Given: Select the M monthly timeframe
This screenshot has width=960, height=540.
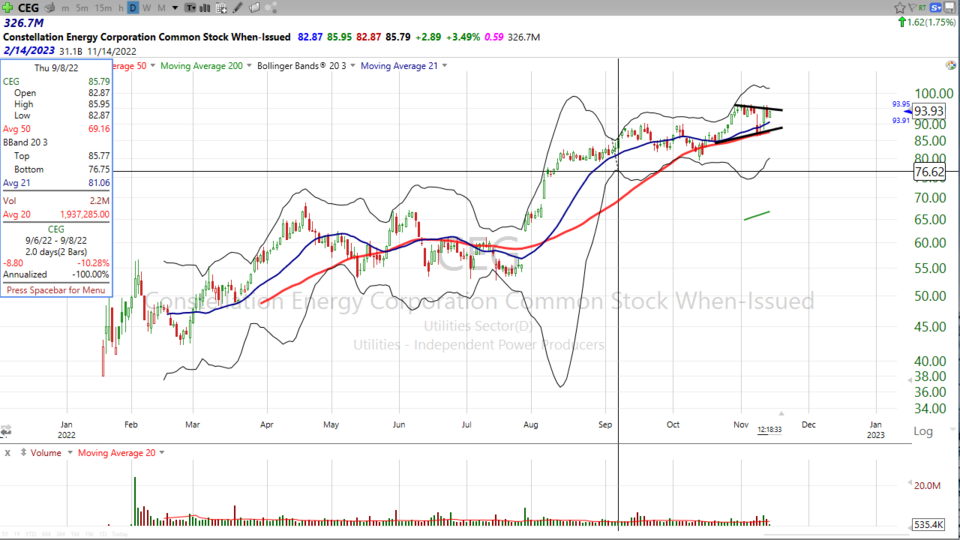Looking at the screenshot, I should (x=161, y=8).
